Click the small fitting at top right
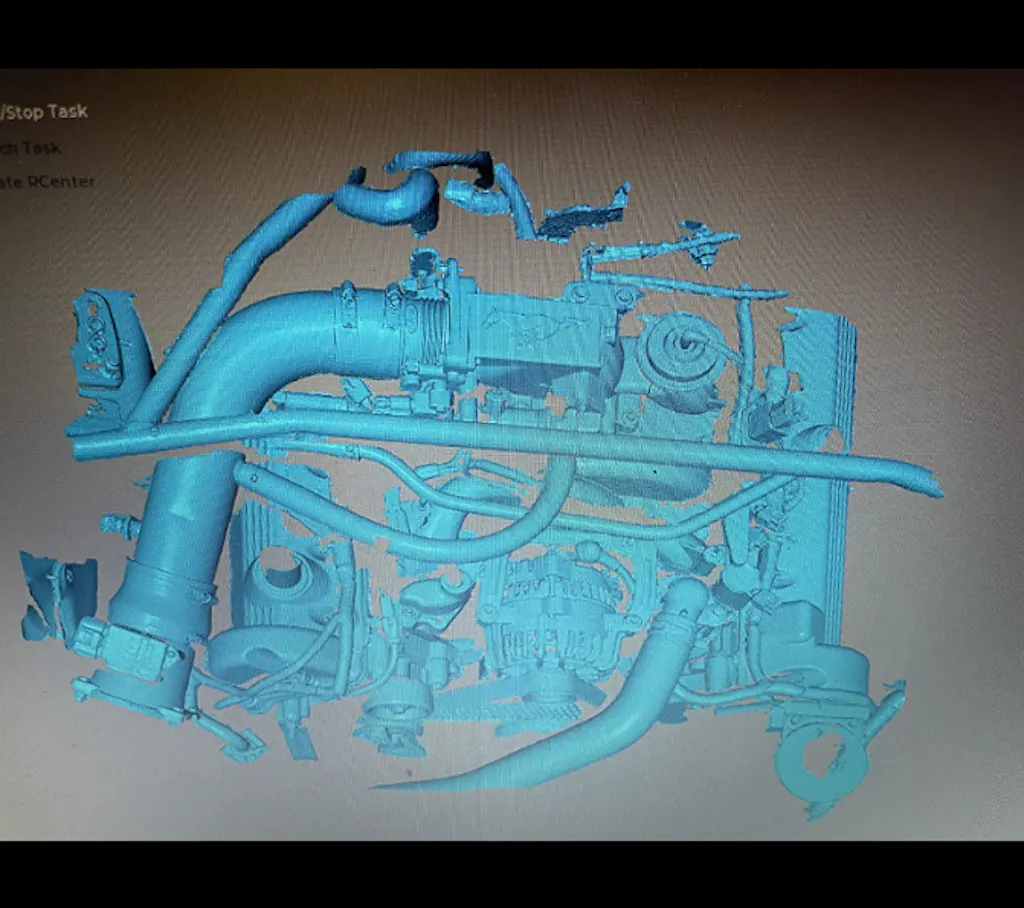This screenshot has height=908, width=1024. pyautogui.click(x=705, y=242)
